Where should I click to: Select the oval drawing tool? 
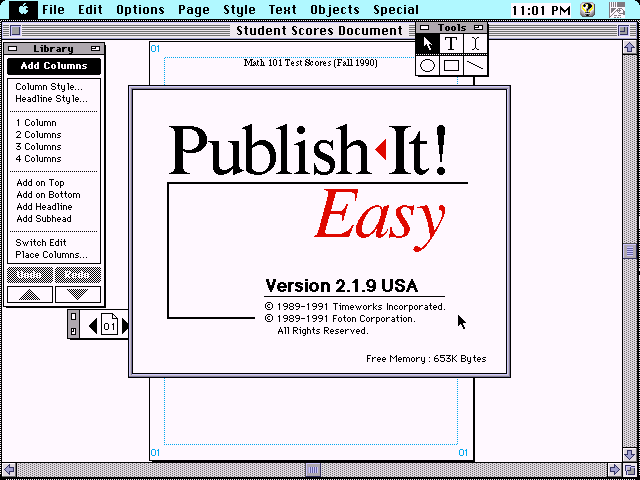(x=427, y=65)
